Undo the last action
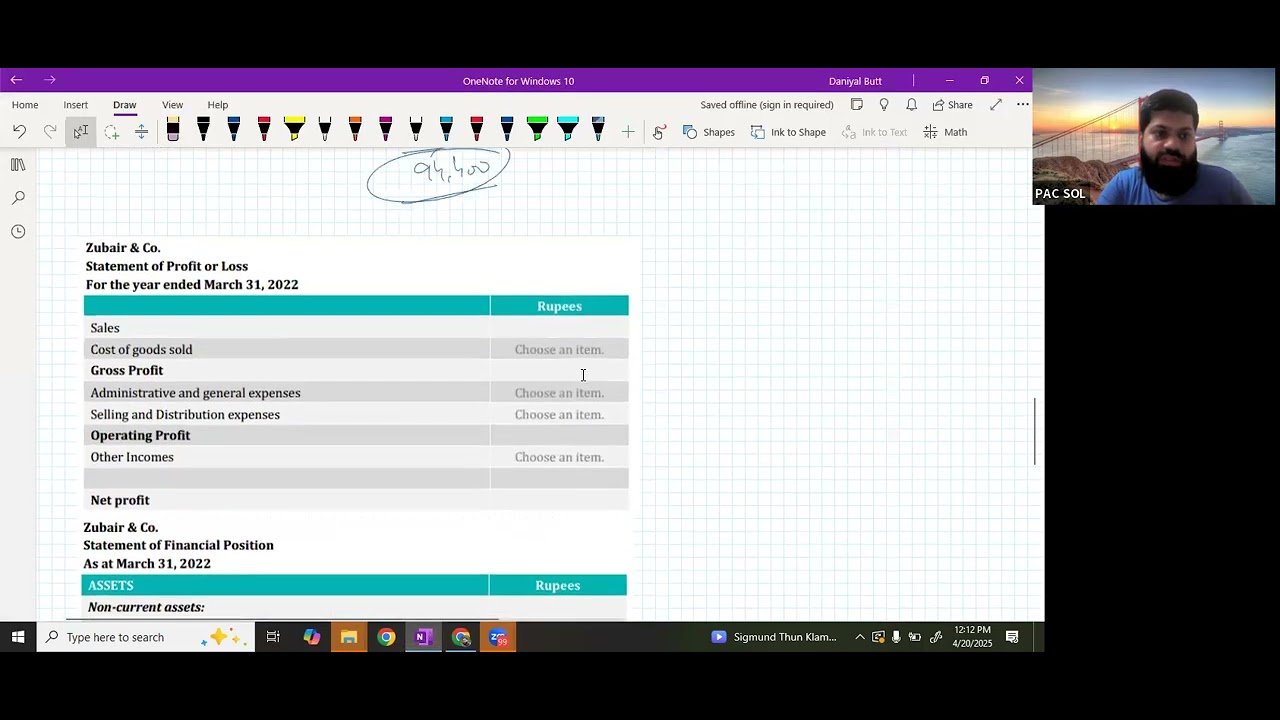Image resolution: width=1280 pixels, height=720 pixels. 19,132
